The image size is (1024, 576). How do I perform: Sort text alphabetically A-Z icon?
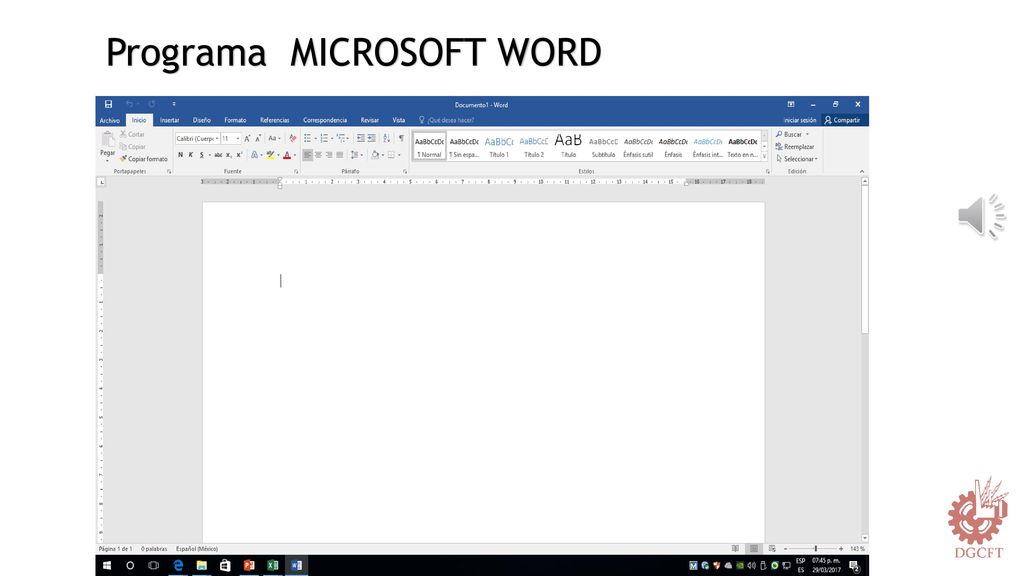pyautogui.click(x=386, y=138)
